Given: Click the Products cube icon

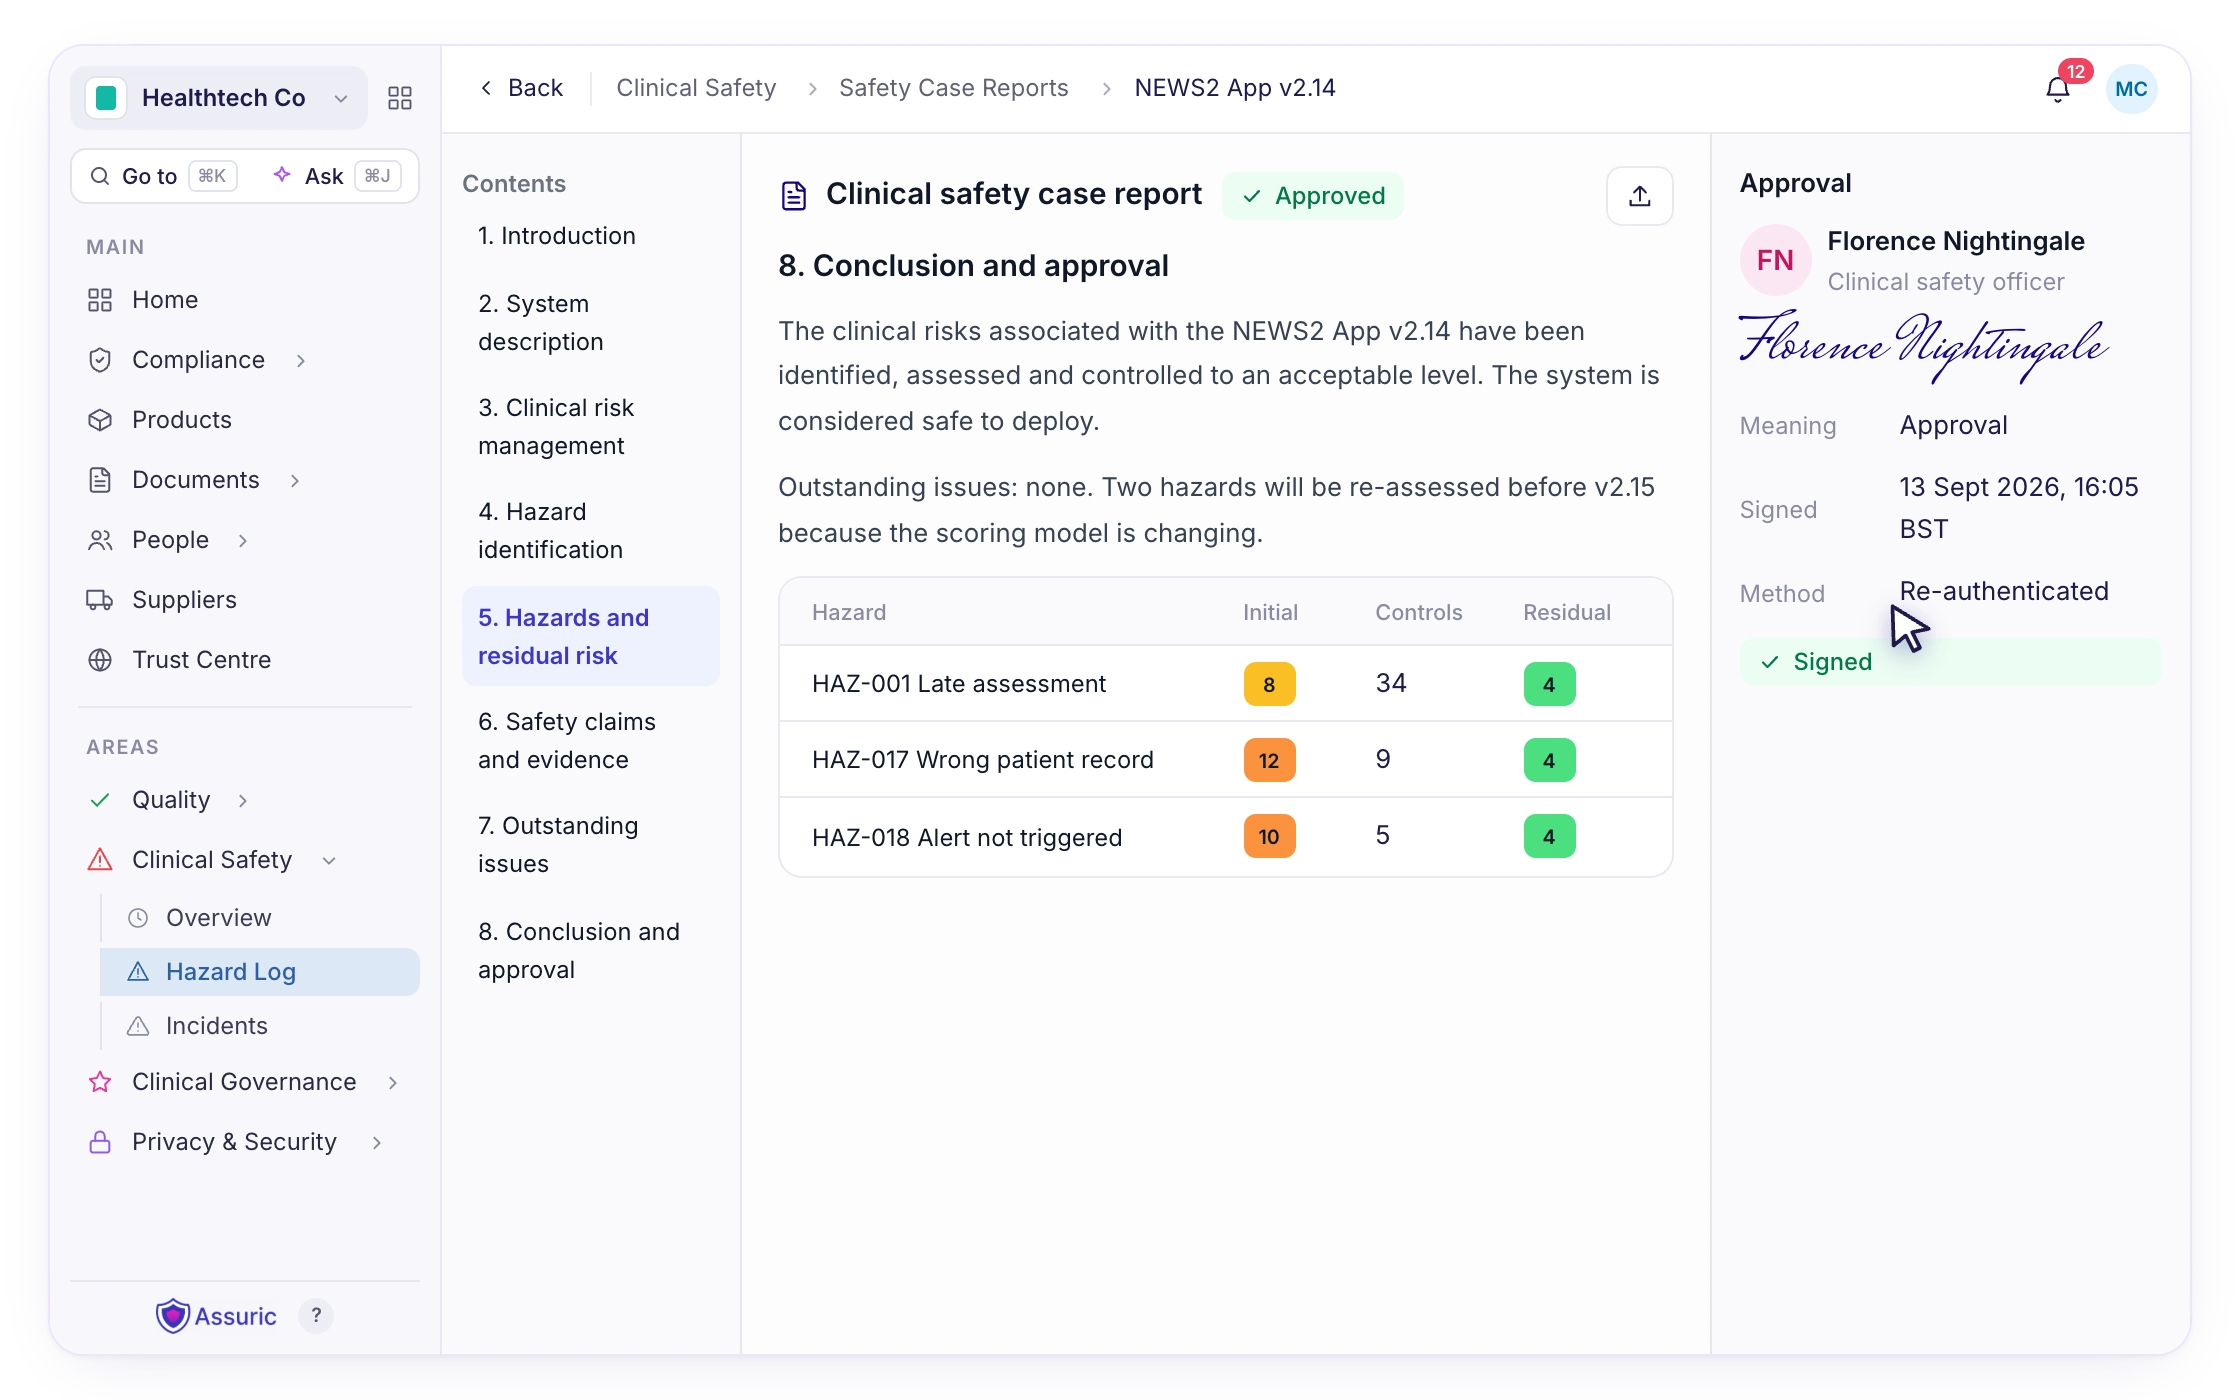Looking at the screenshot, I should [100, 420].
